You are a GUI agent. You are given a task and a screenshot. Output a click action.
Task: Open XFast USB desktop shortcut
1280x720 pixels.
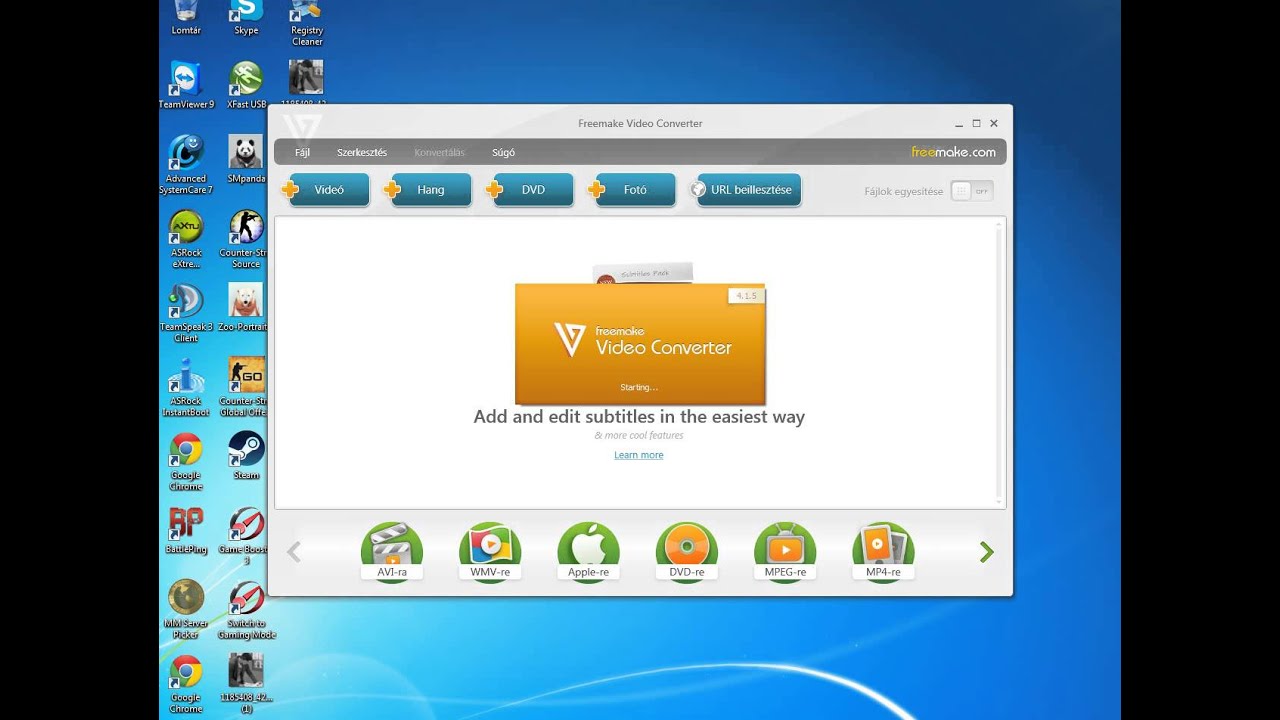246,85
